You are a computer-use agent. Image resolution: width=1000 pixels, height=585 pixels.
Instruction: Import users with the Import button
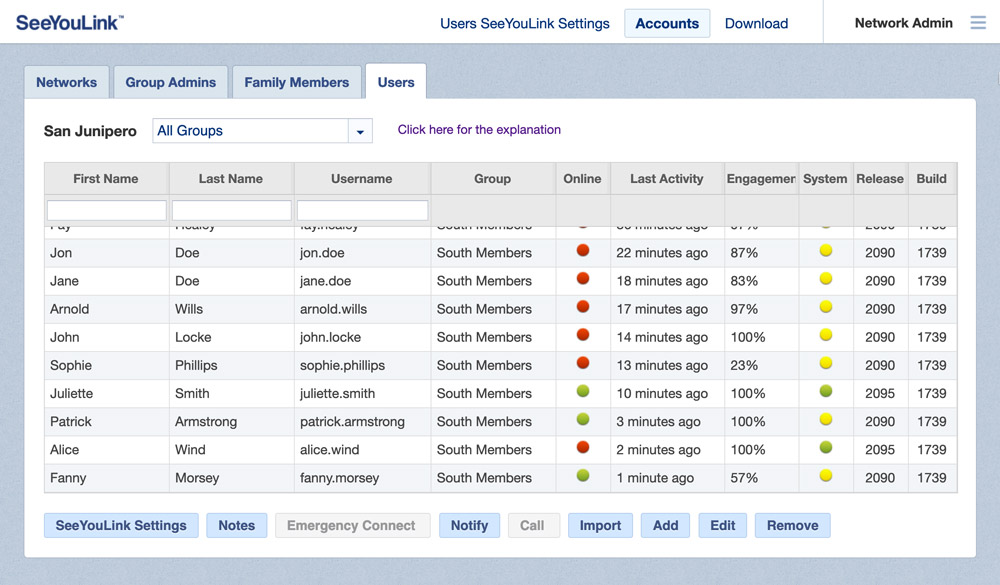tap(600, 526)
